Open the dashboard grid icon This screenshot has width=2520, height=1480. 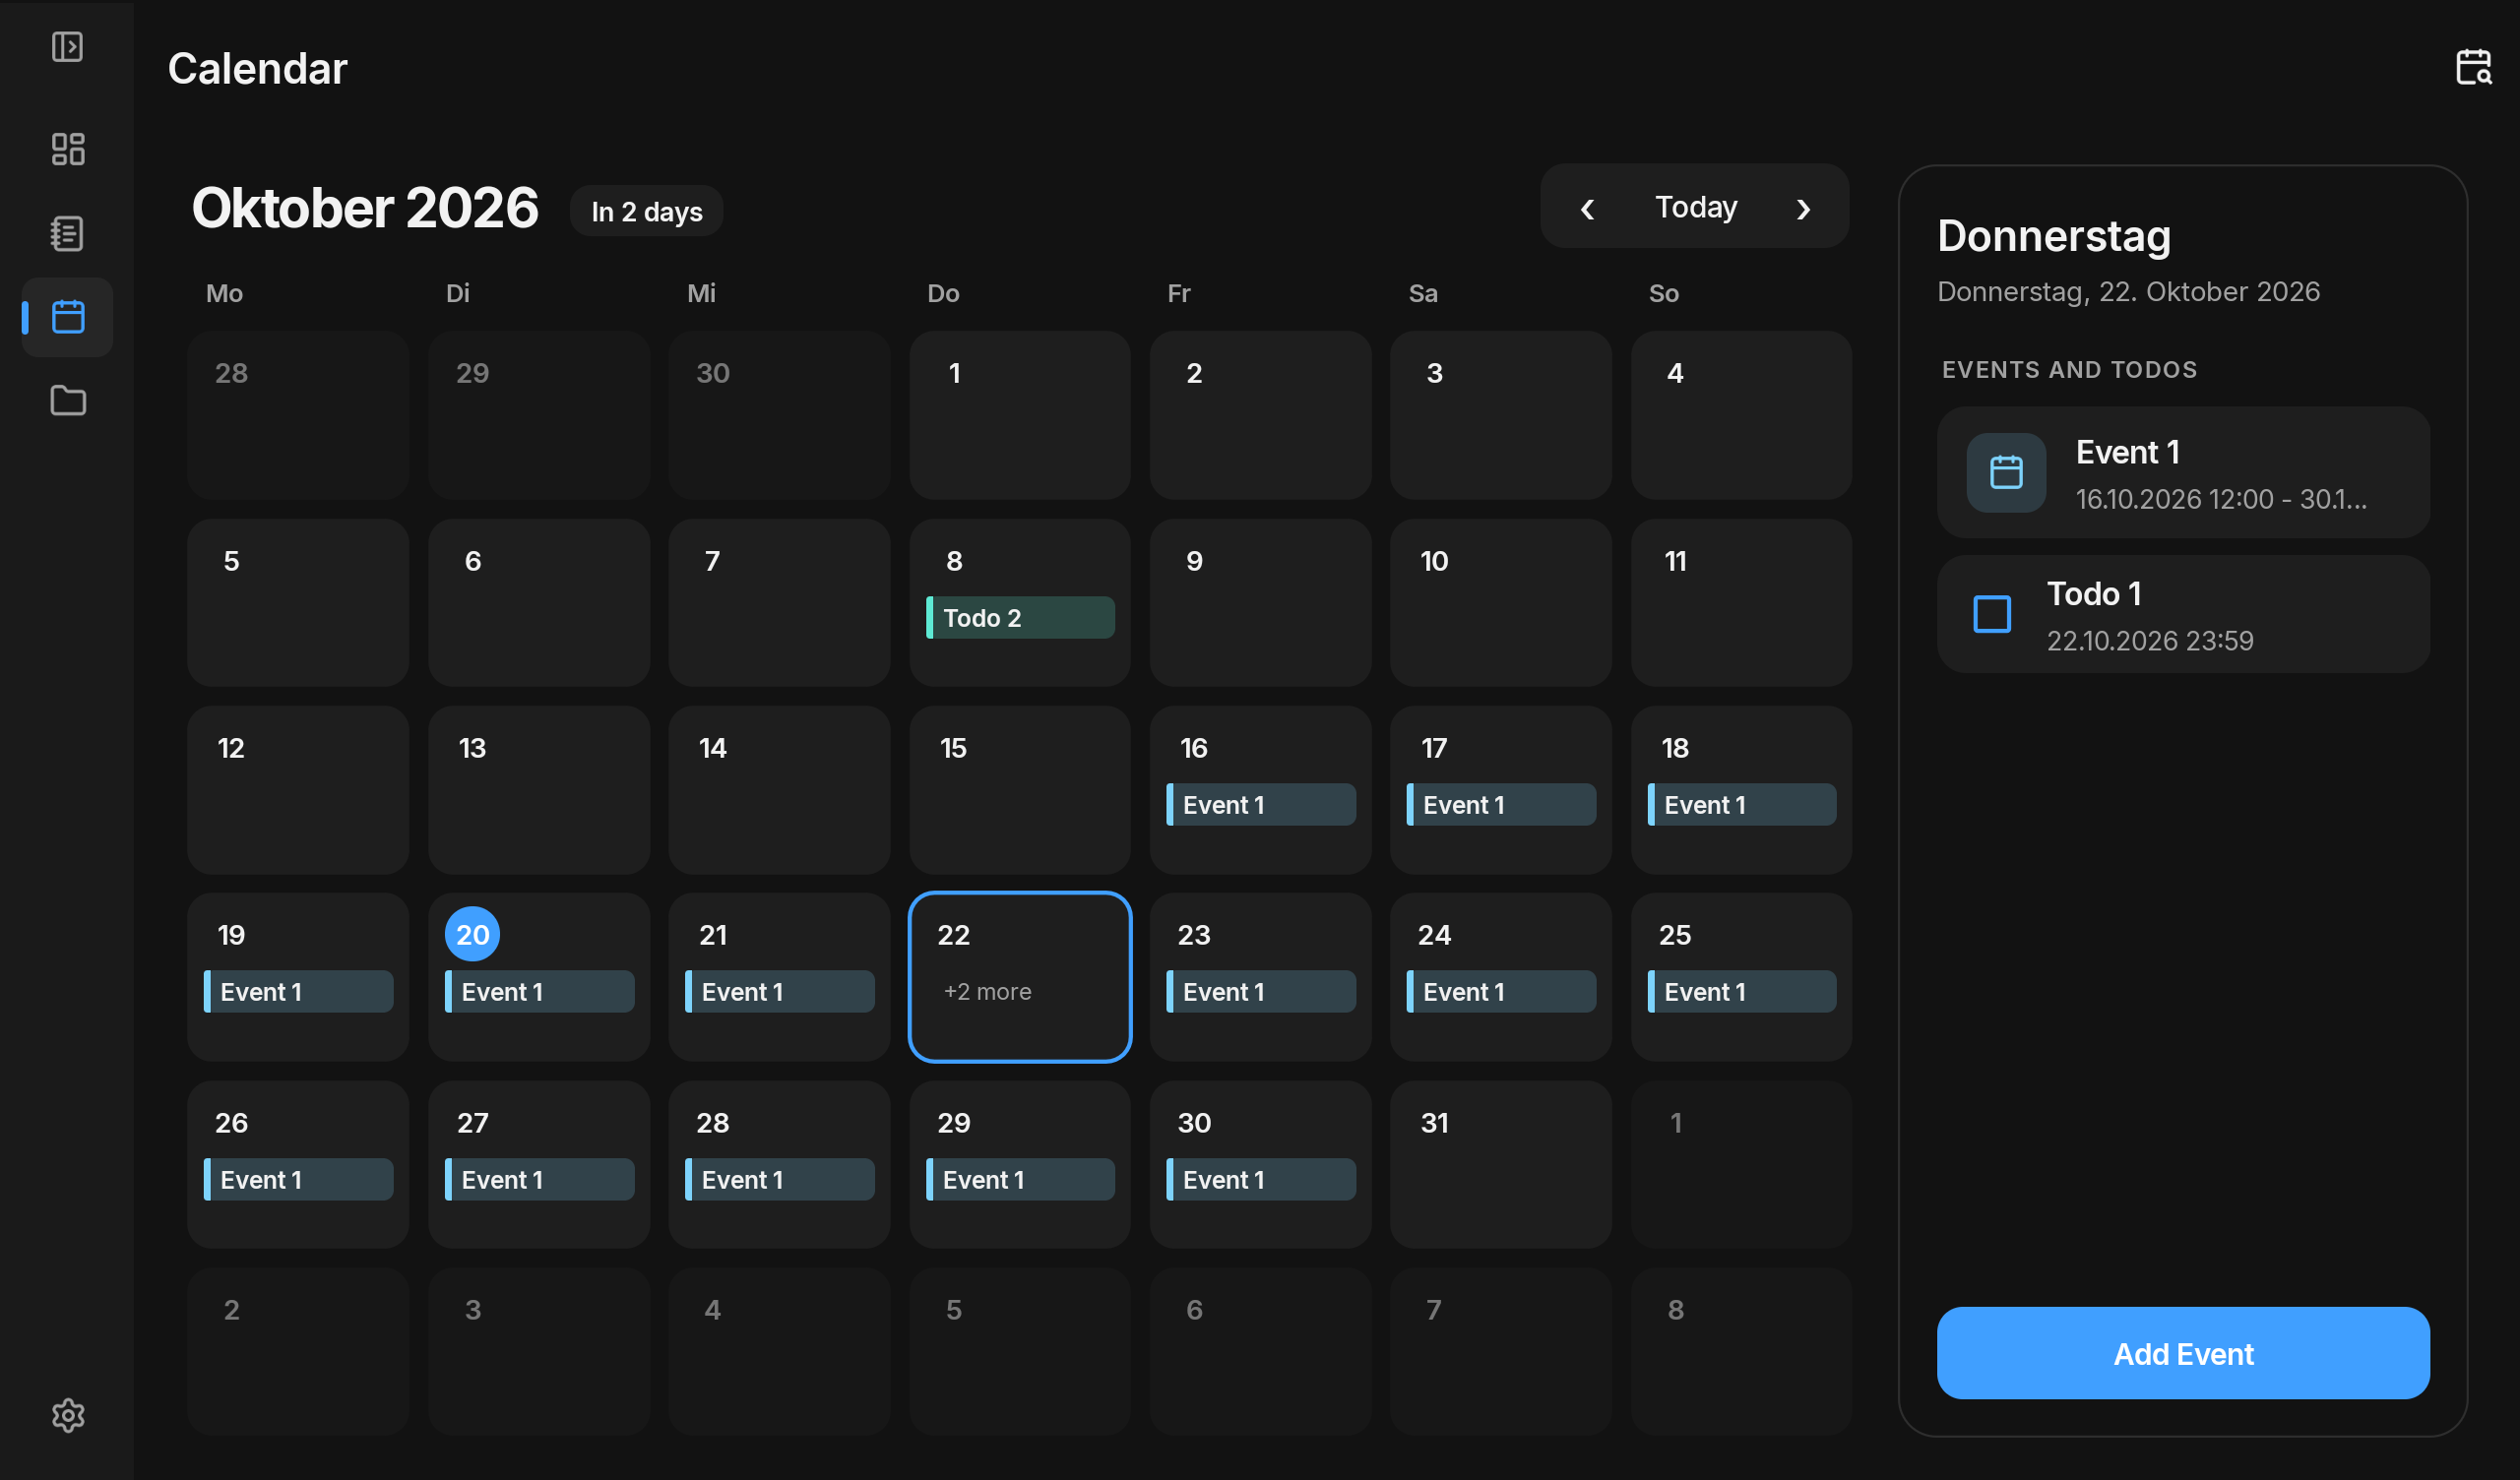coord(67,149)
